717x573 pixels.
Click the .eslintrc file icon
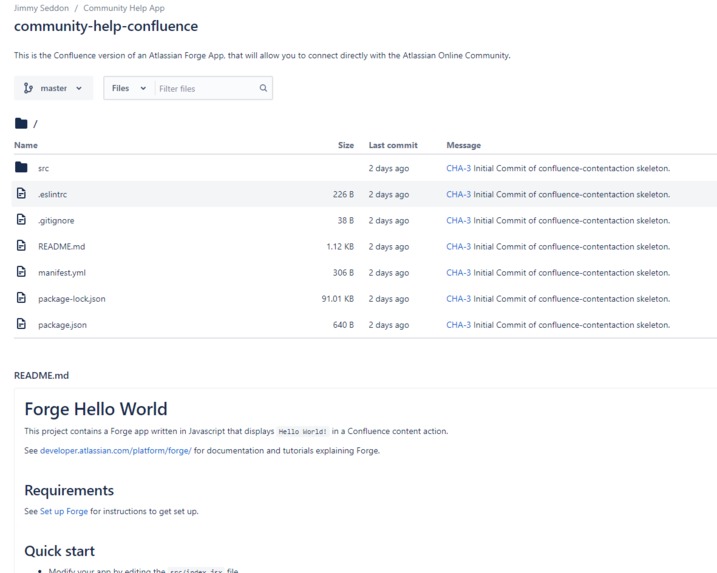pos(21,193)
